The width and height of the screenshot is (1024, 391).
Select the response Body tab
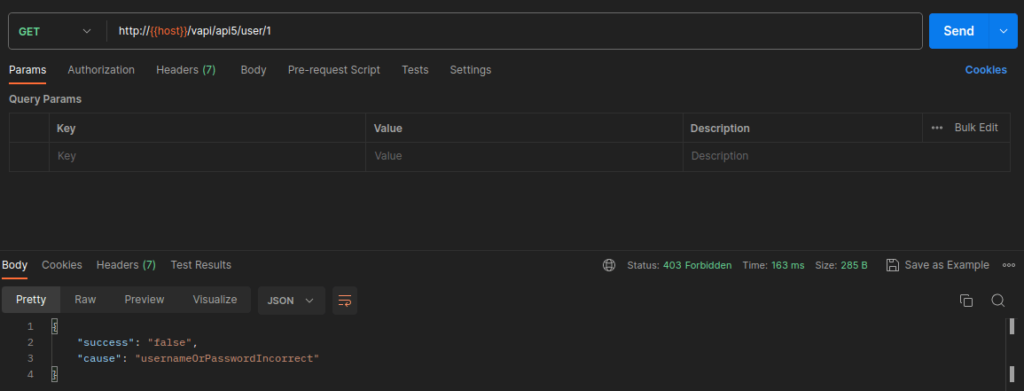point(14,265)
